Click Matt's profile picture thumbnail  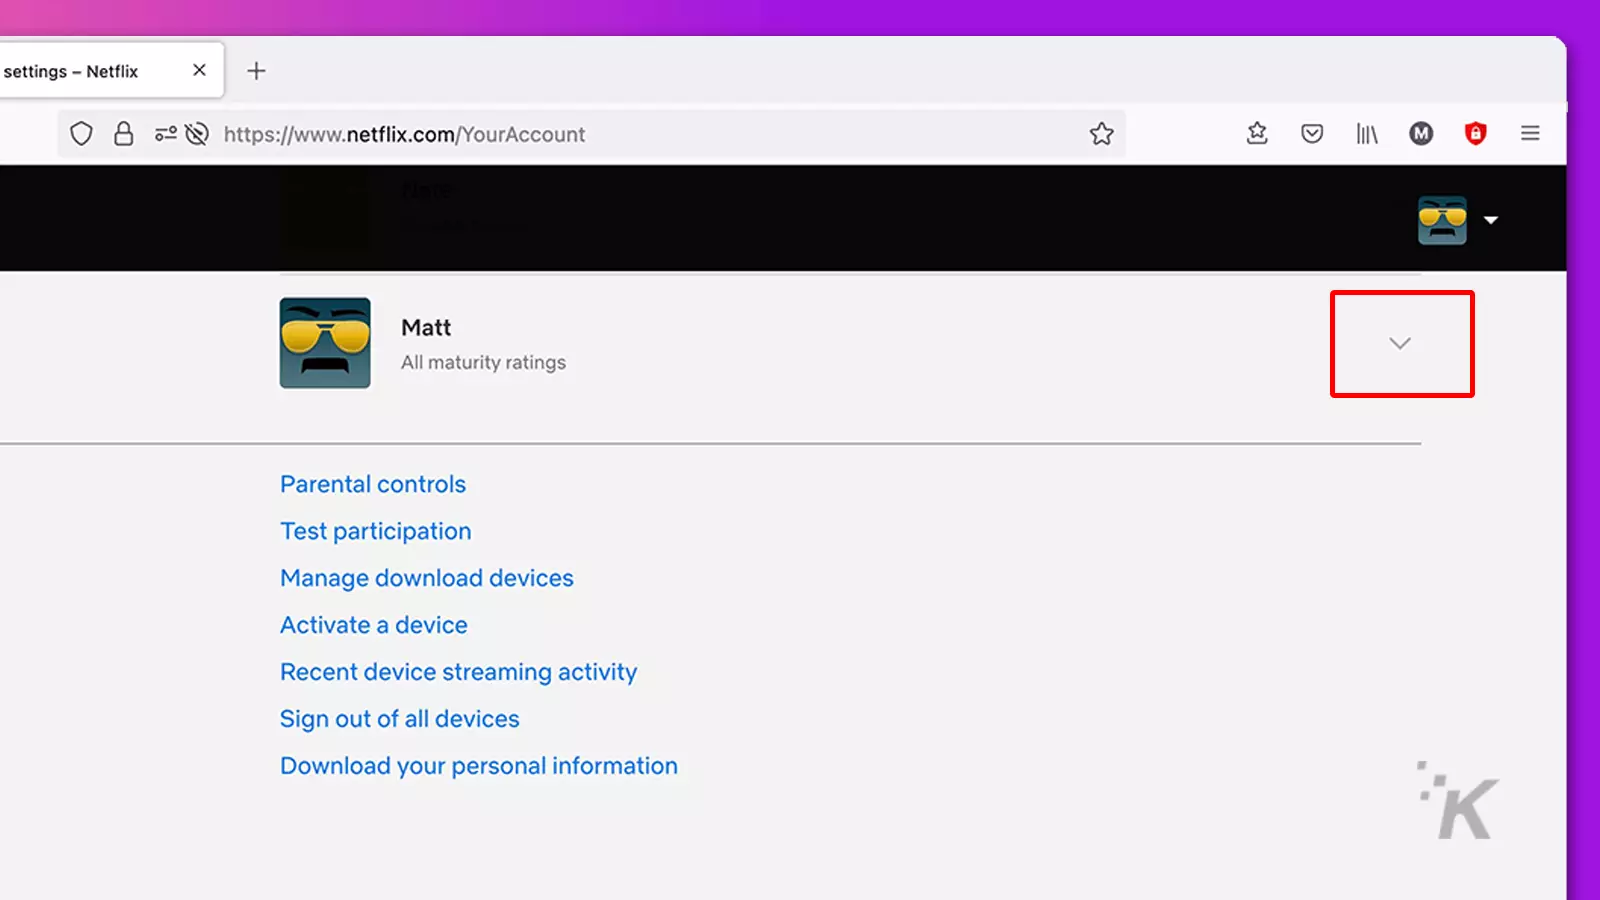325,343
